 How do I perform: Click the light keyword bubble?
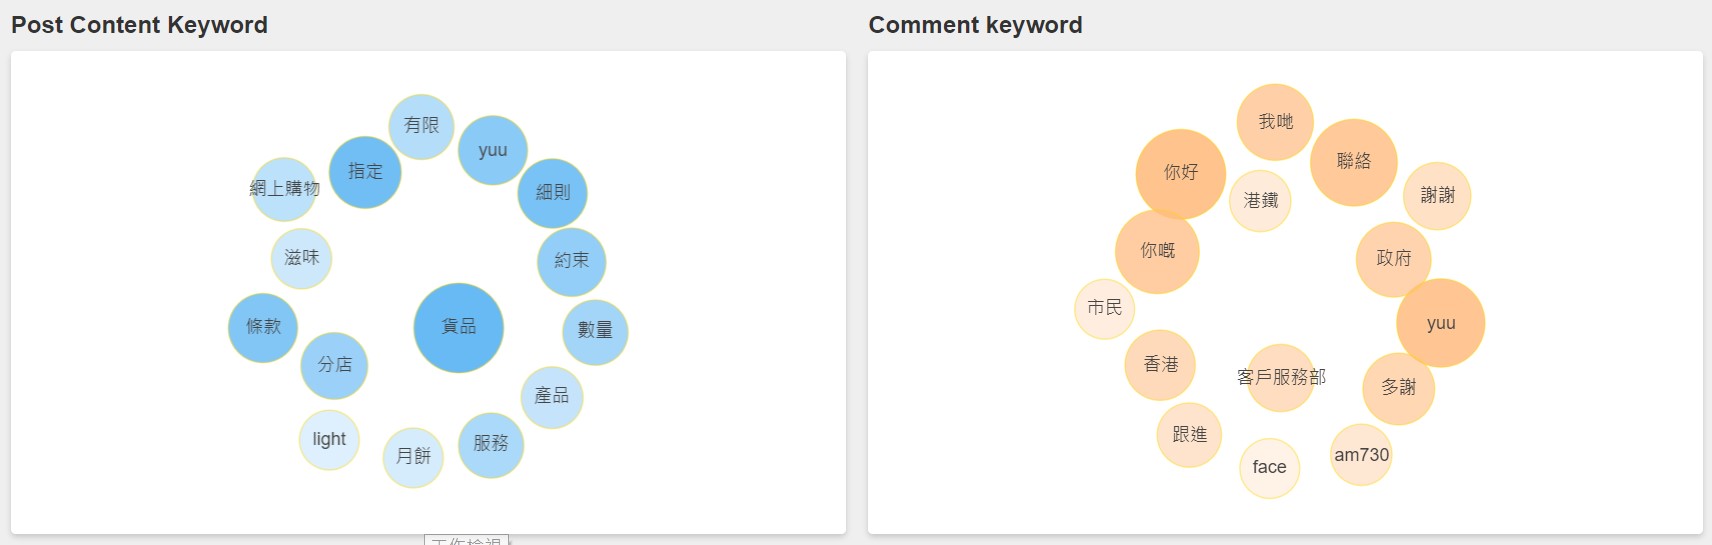[x=329, y=440]
